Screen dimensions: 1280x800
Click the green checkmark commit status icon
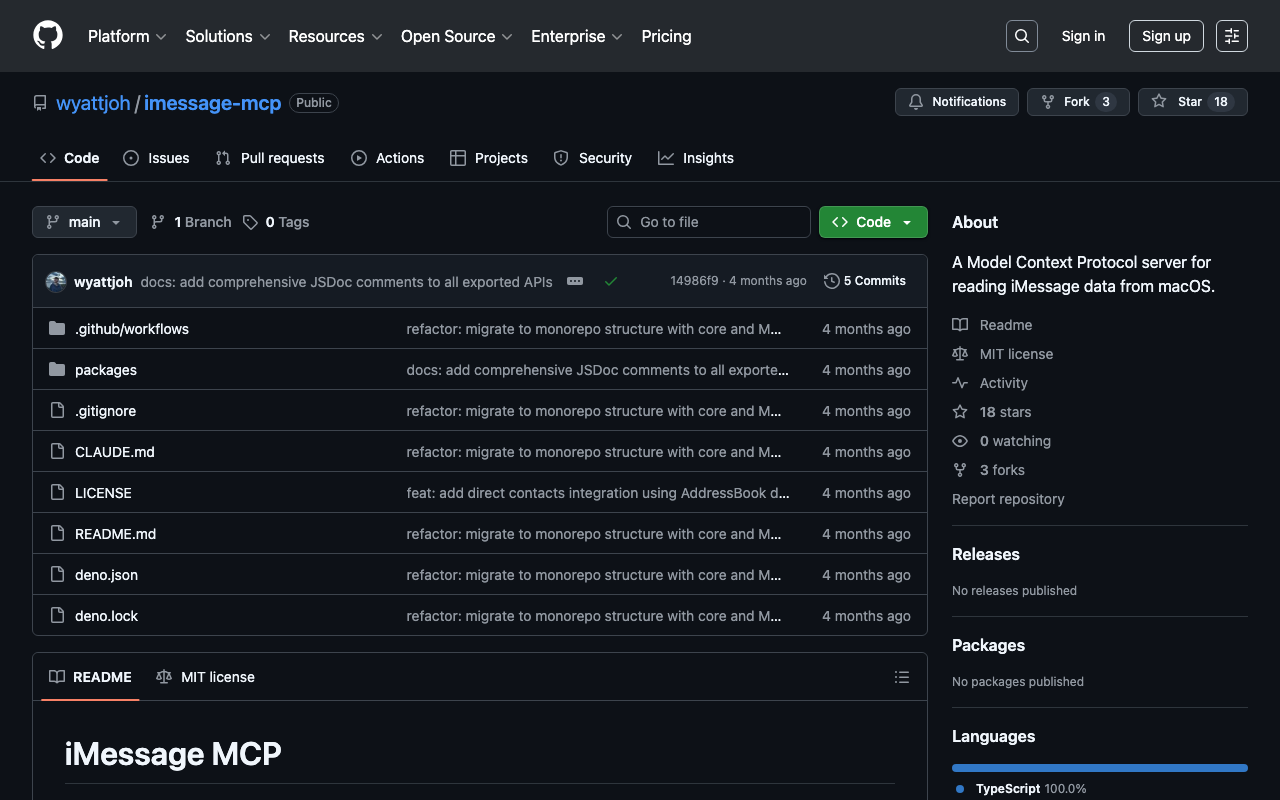coord(611,282)
